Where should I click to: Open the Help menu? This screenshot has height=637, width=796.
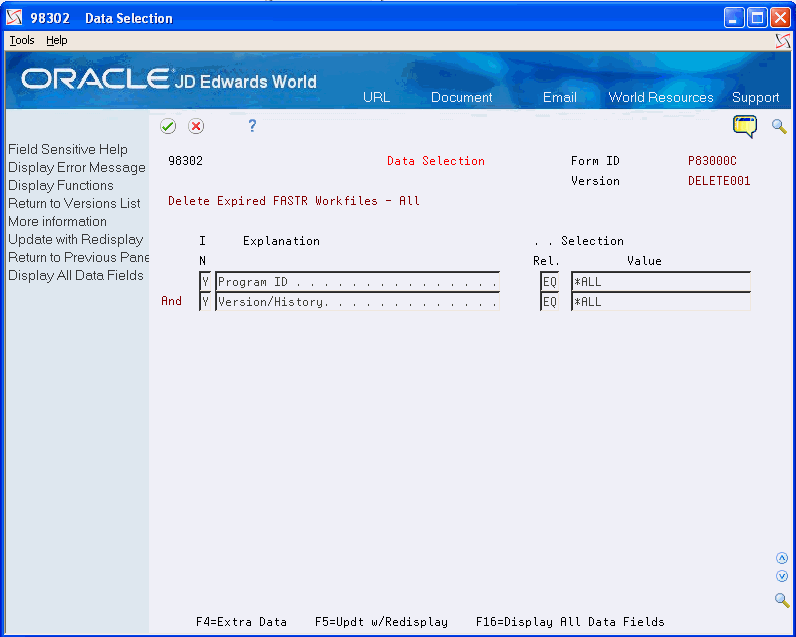point(56,40)
